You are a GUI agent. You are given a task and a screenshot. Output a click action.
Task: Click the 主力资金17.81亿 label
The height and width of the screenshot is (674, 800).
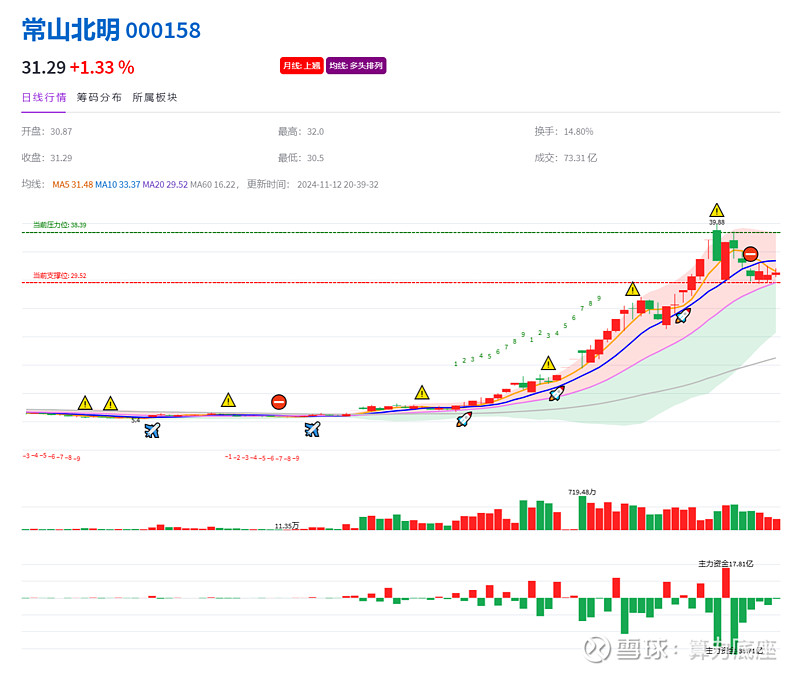tap(726, 564)
